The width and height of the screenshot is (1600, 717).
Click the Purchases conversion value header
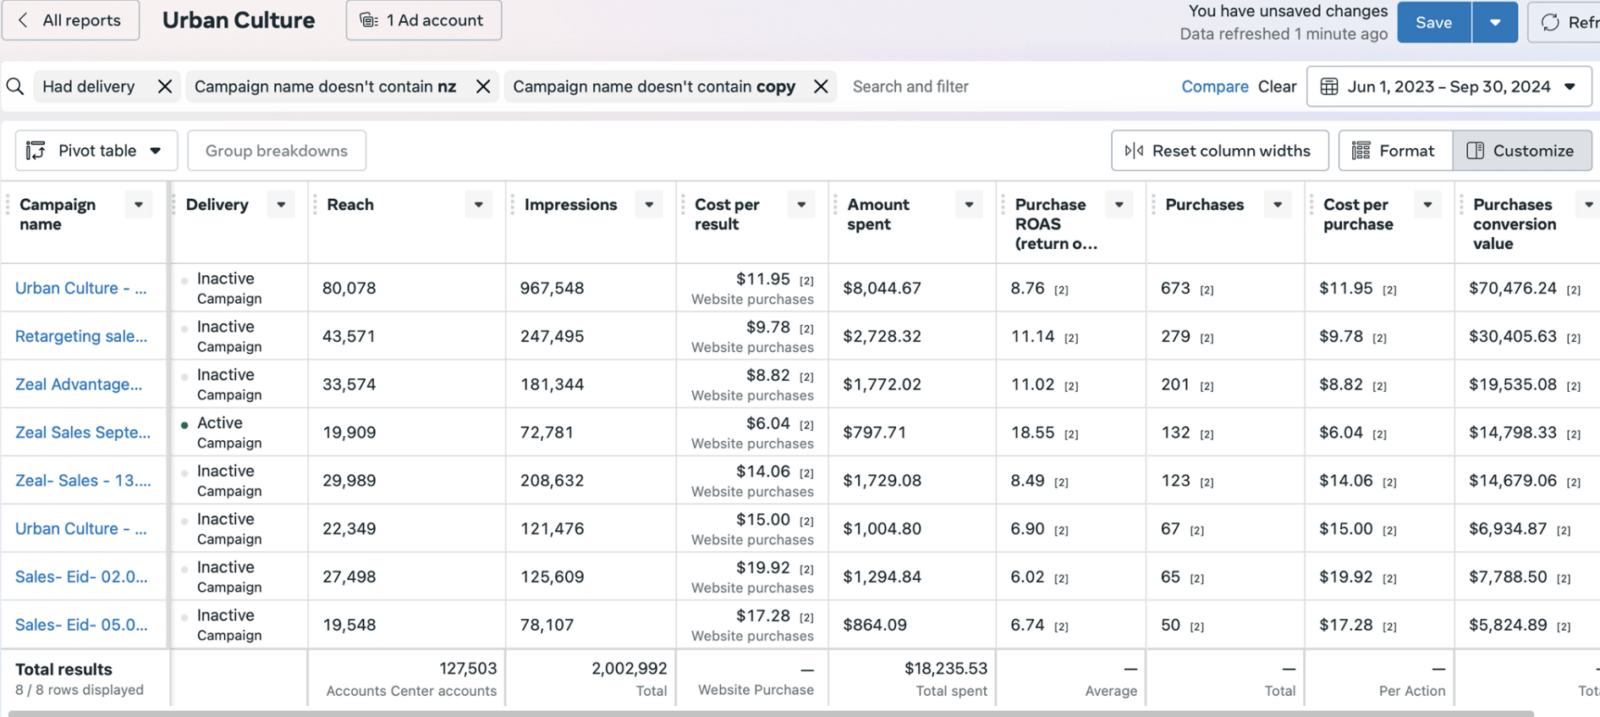pos(1514,224)
